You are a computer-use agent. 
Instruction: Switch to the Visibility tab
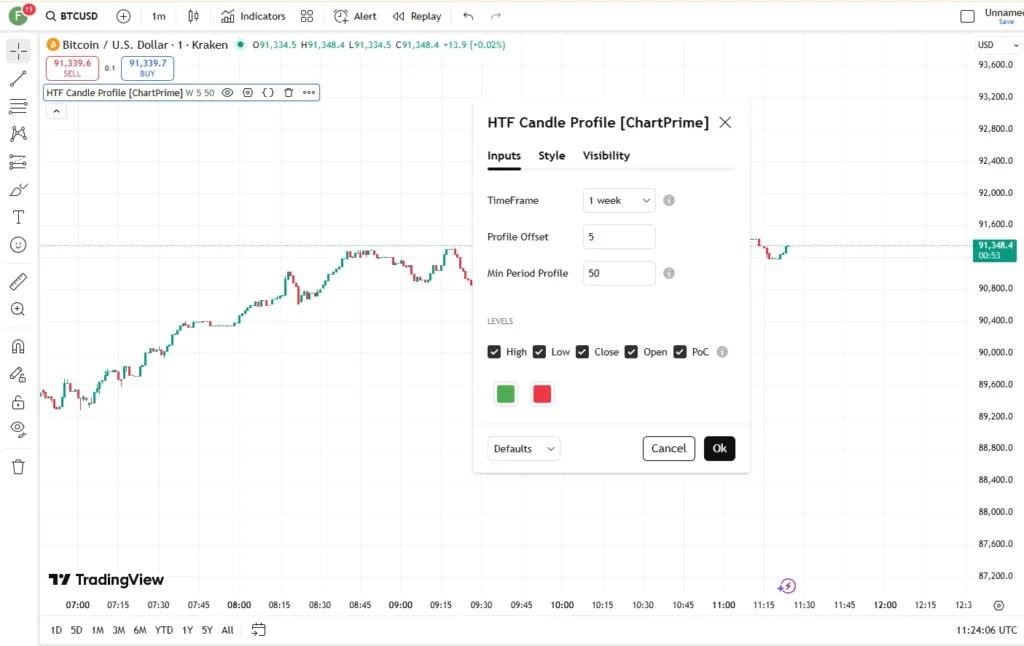[606, 155]
